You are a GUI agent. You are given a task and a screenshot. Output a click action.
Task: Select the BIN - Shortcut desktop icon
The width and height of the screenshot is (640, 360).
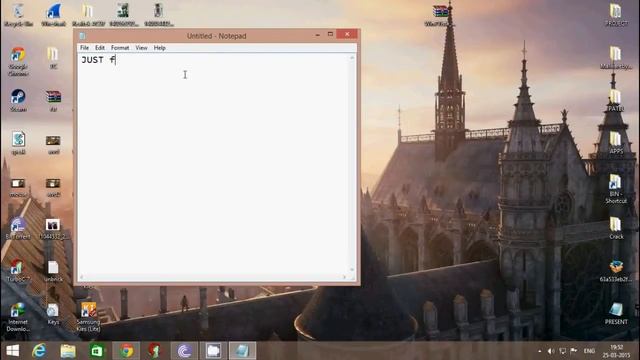tap(616, 189)
